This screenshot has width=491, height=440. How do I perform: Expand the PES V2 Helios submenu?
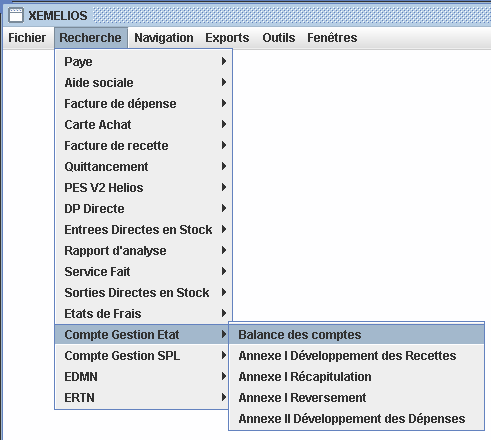click(143, 188)
